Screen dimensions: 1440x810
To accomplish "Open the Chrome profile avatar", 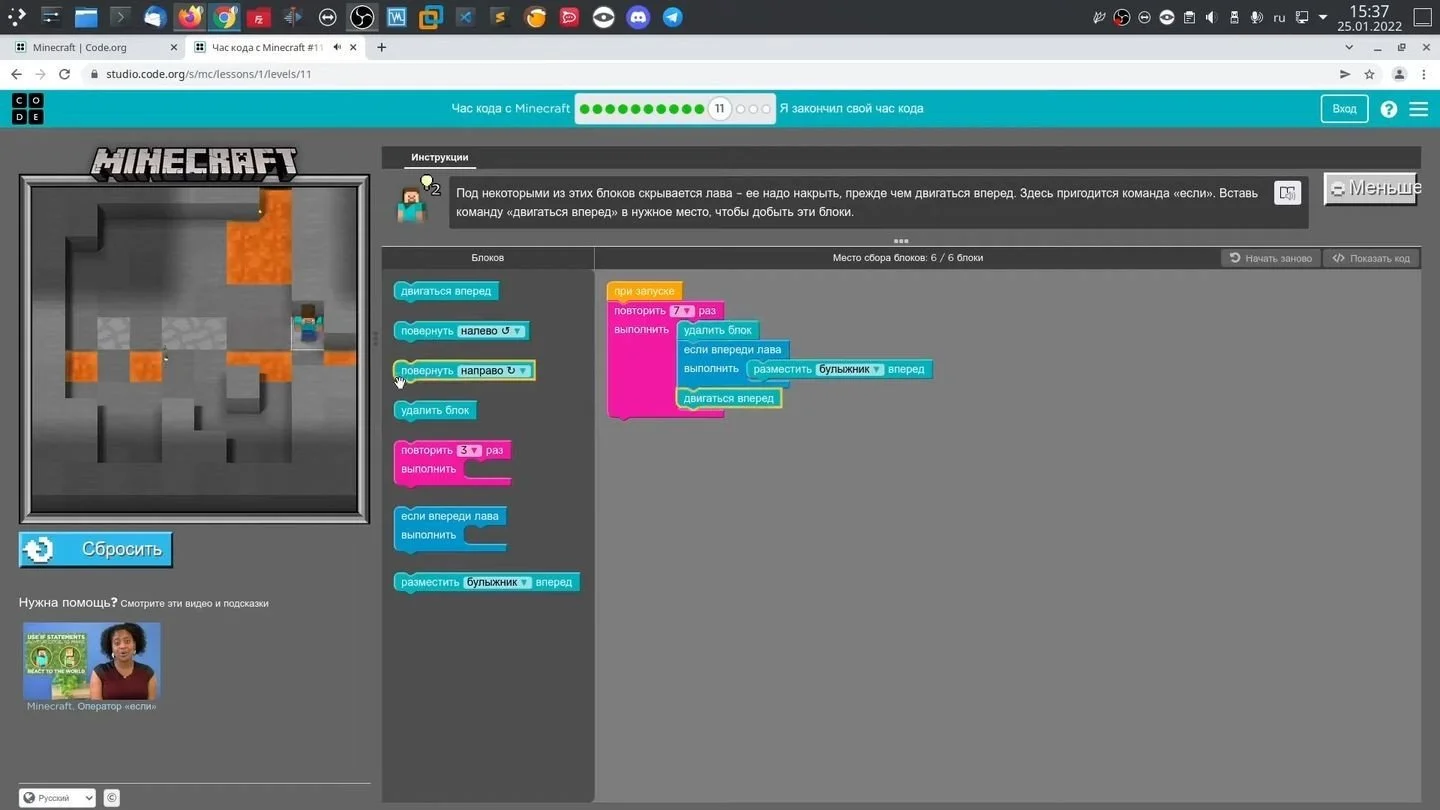I will pos(1399,74).
